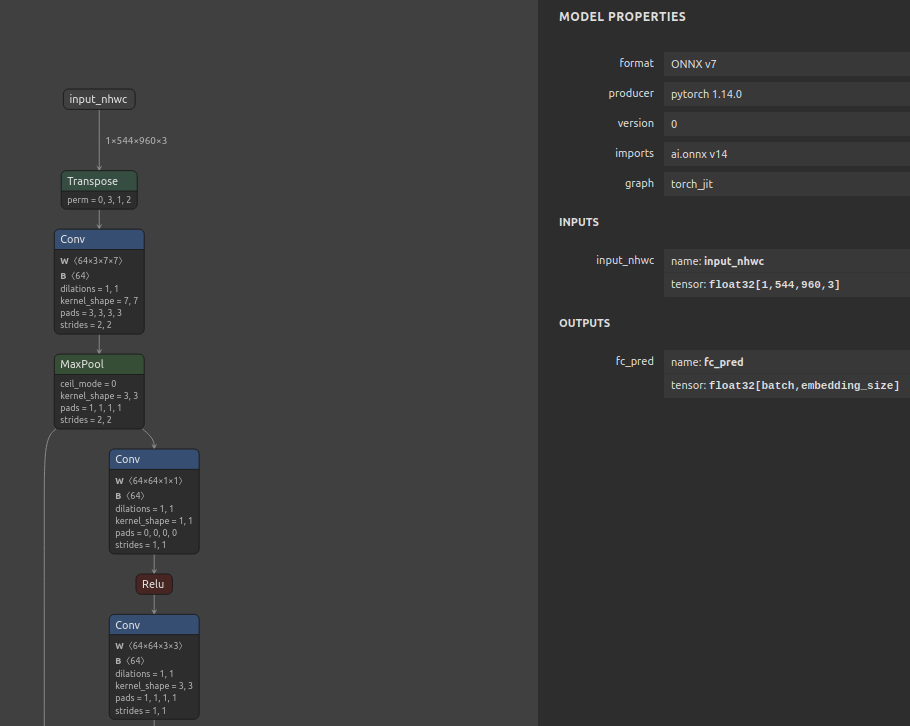Image resolution: width=910 pixels, height=726 pixels.
Task: Click the MODEL PROPERTIES panel heading
Action: pyautogui.click(x=622, y=17)
